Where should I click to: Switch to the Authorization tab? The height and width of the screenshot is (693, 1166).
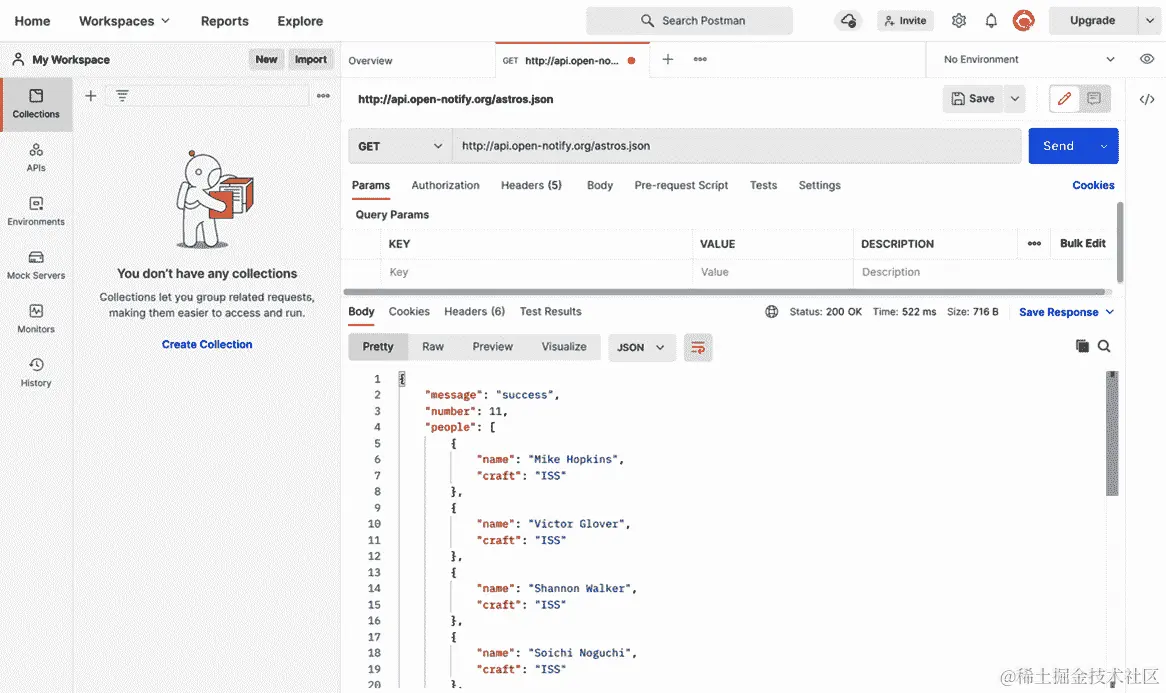tap(445, 185)
